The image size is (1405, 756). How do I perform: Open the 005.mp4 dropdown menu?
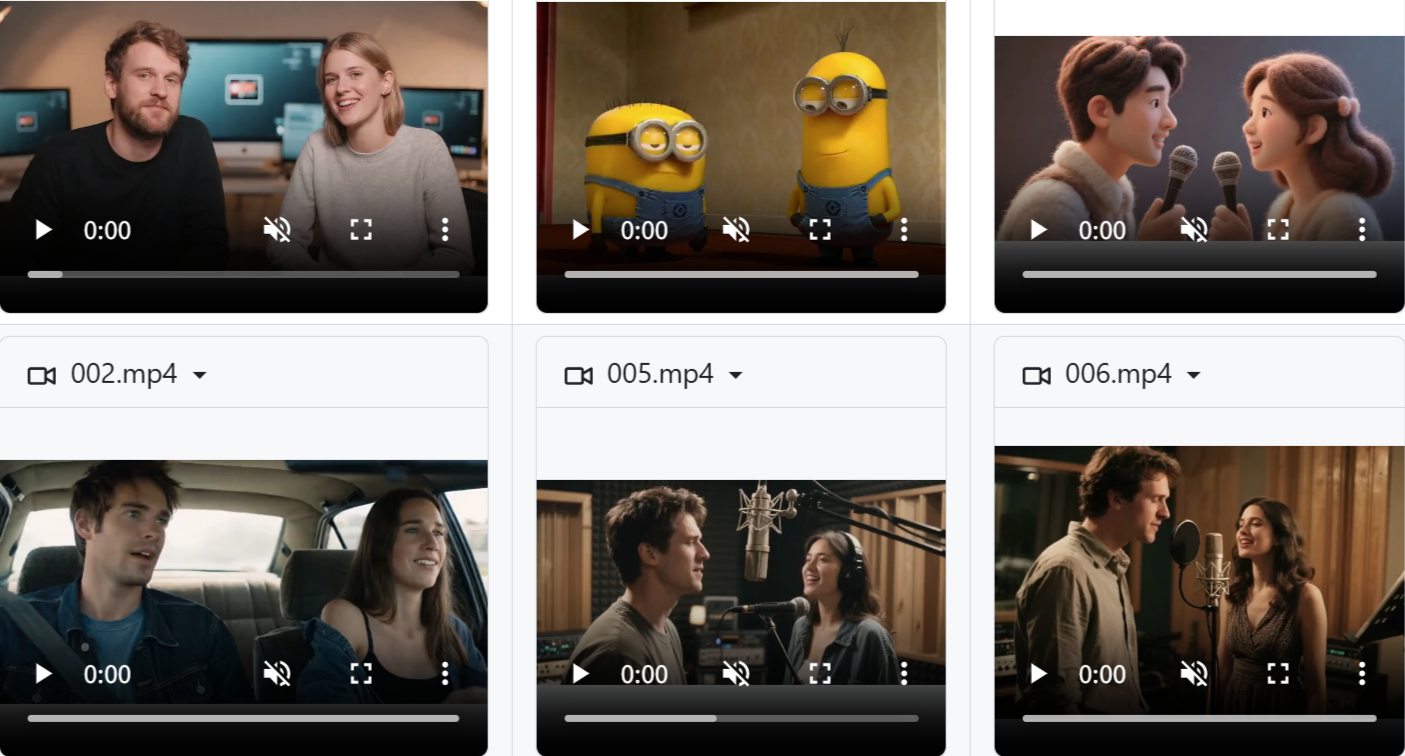tap(736, 376)
